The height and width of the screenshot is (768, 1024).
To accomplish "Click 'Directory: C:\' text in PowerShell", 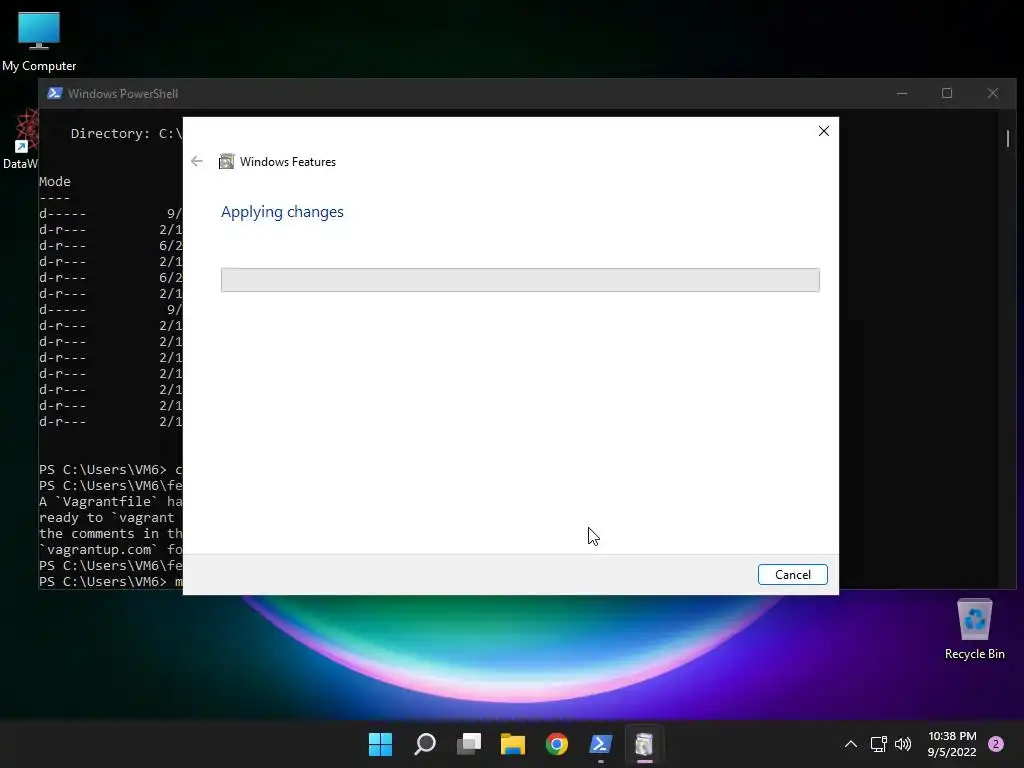I will [x=127, y=133].
